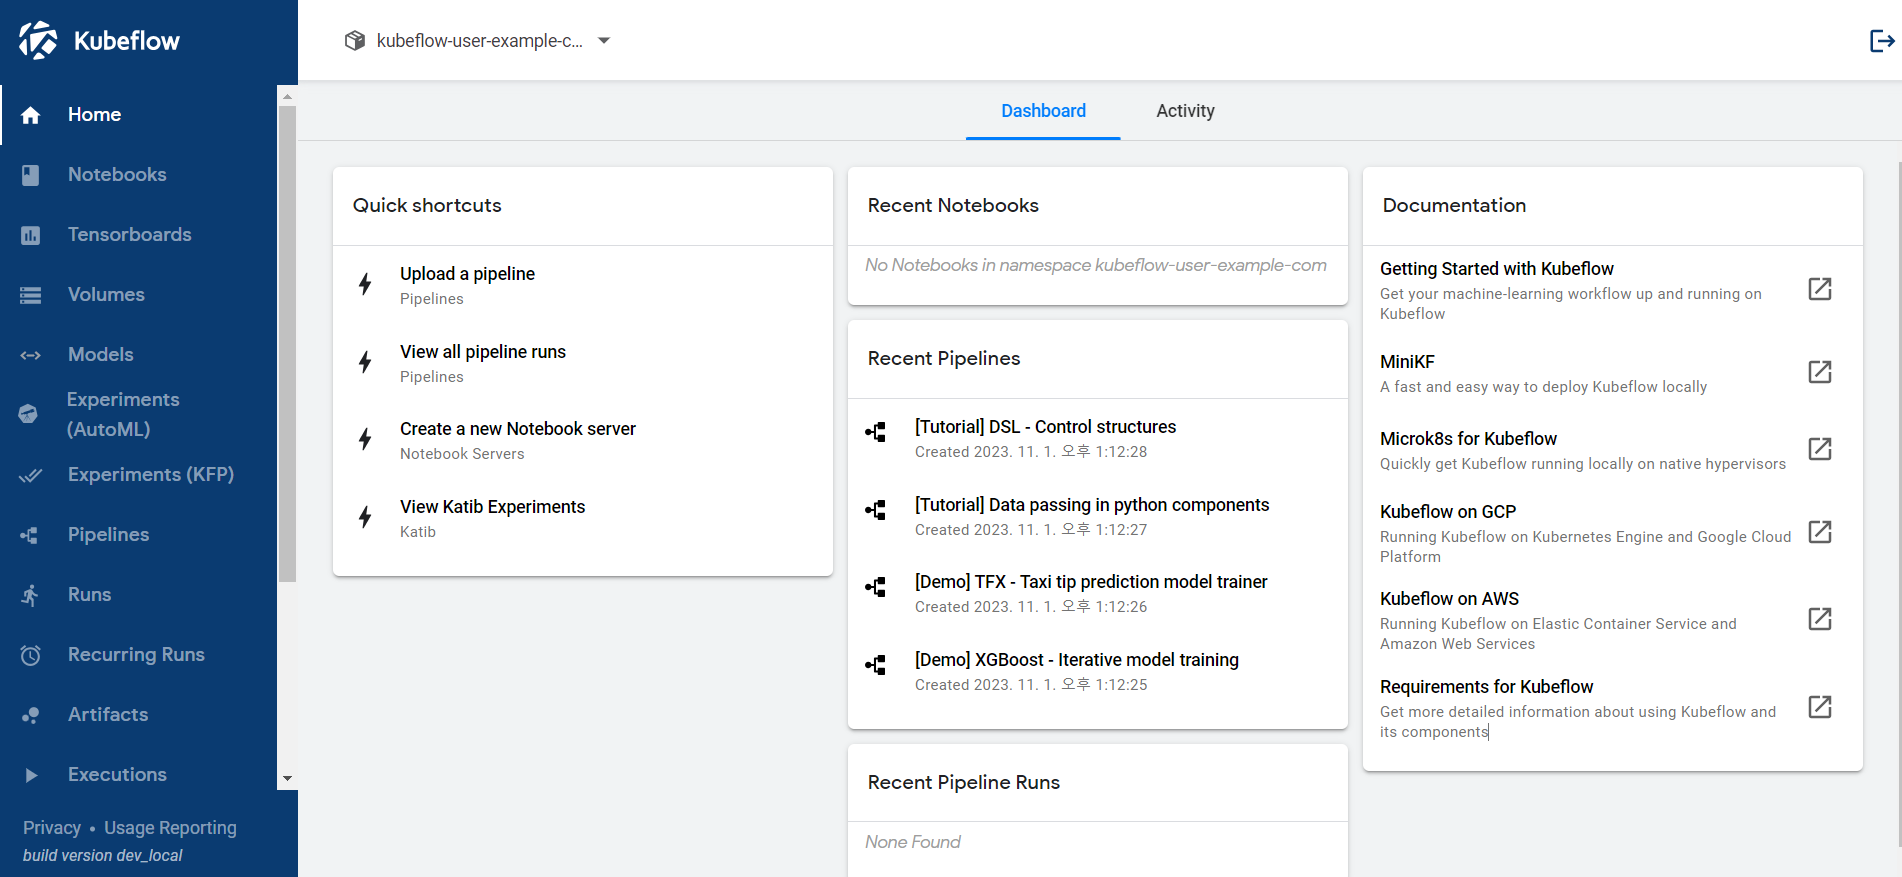Open Pipelines from the sidebar

(139, 535)
